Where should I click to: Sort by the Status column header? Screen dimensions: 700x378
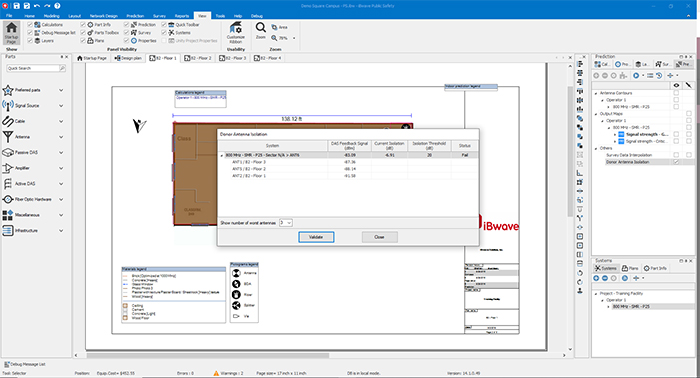pyautogui.click(x=465, y=145)
